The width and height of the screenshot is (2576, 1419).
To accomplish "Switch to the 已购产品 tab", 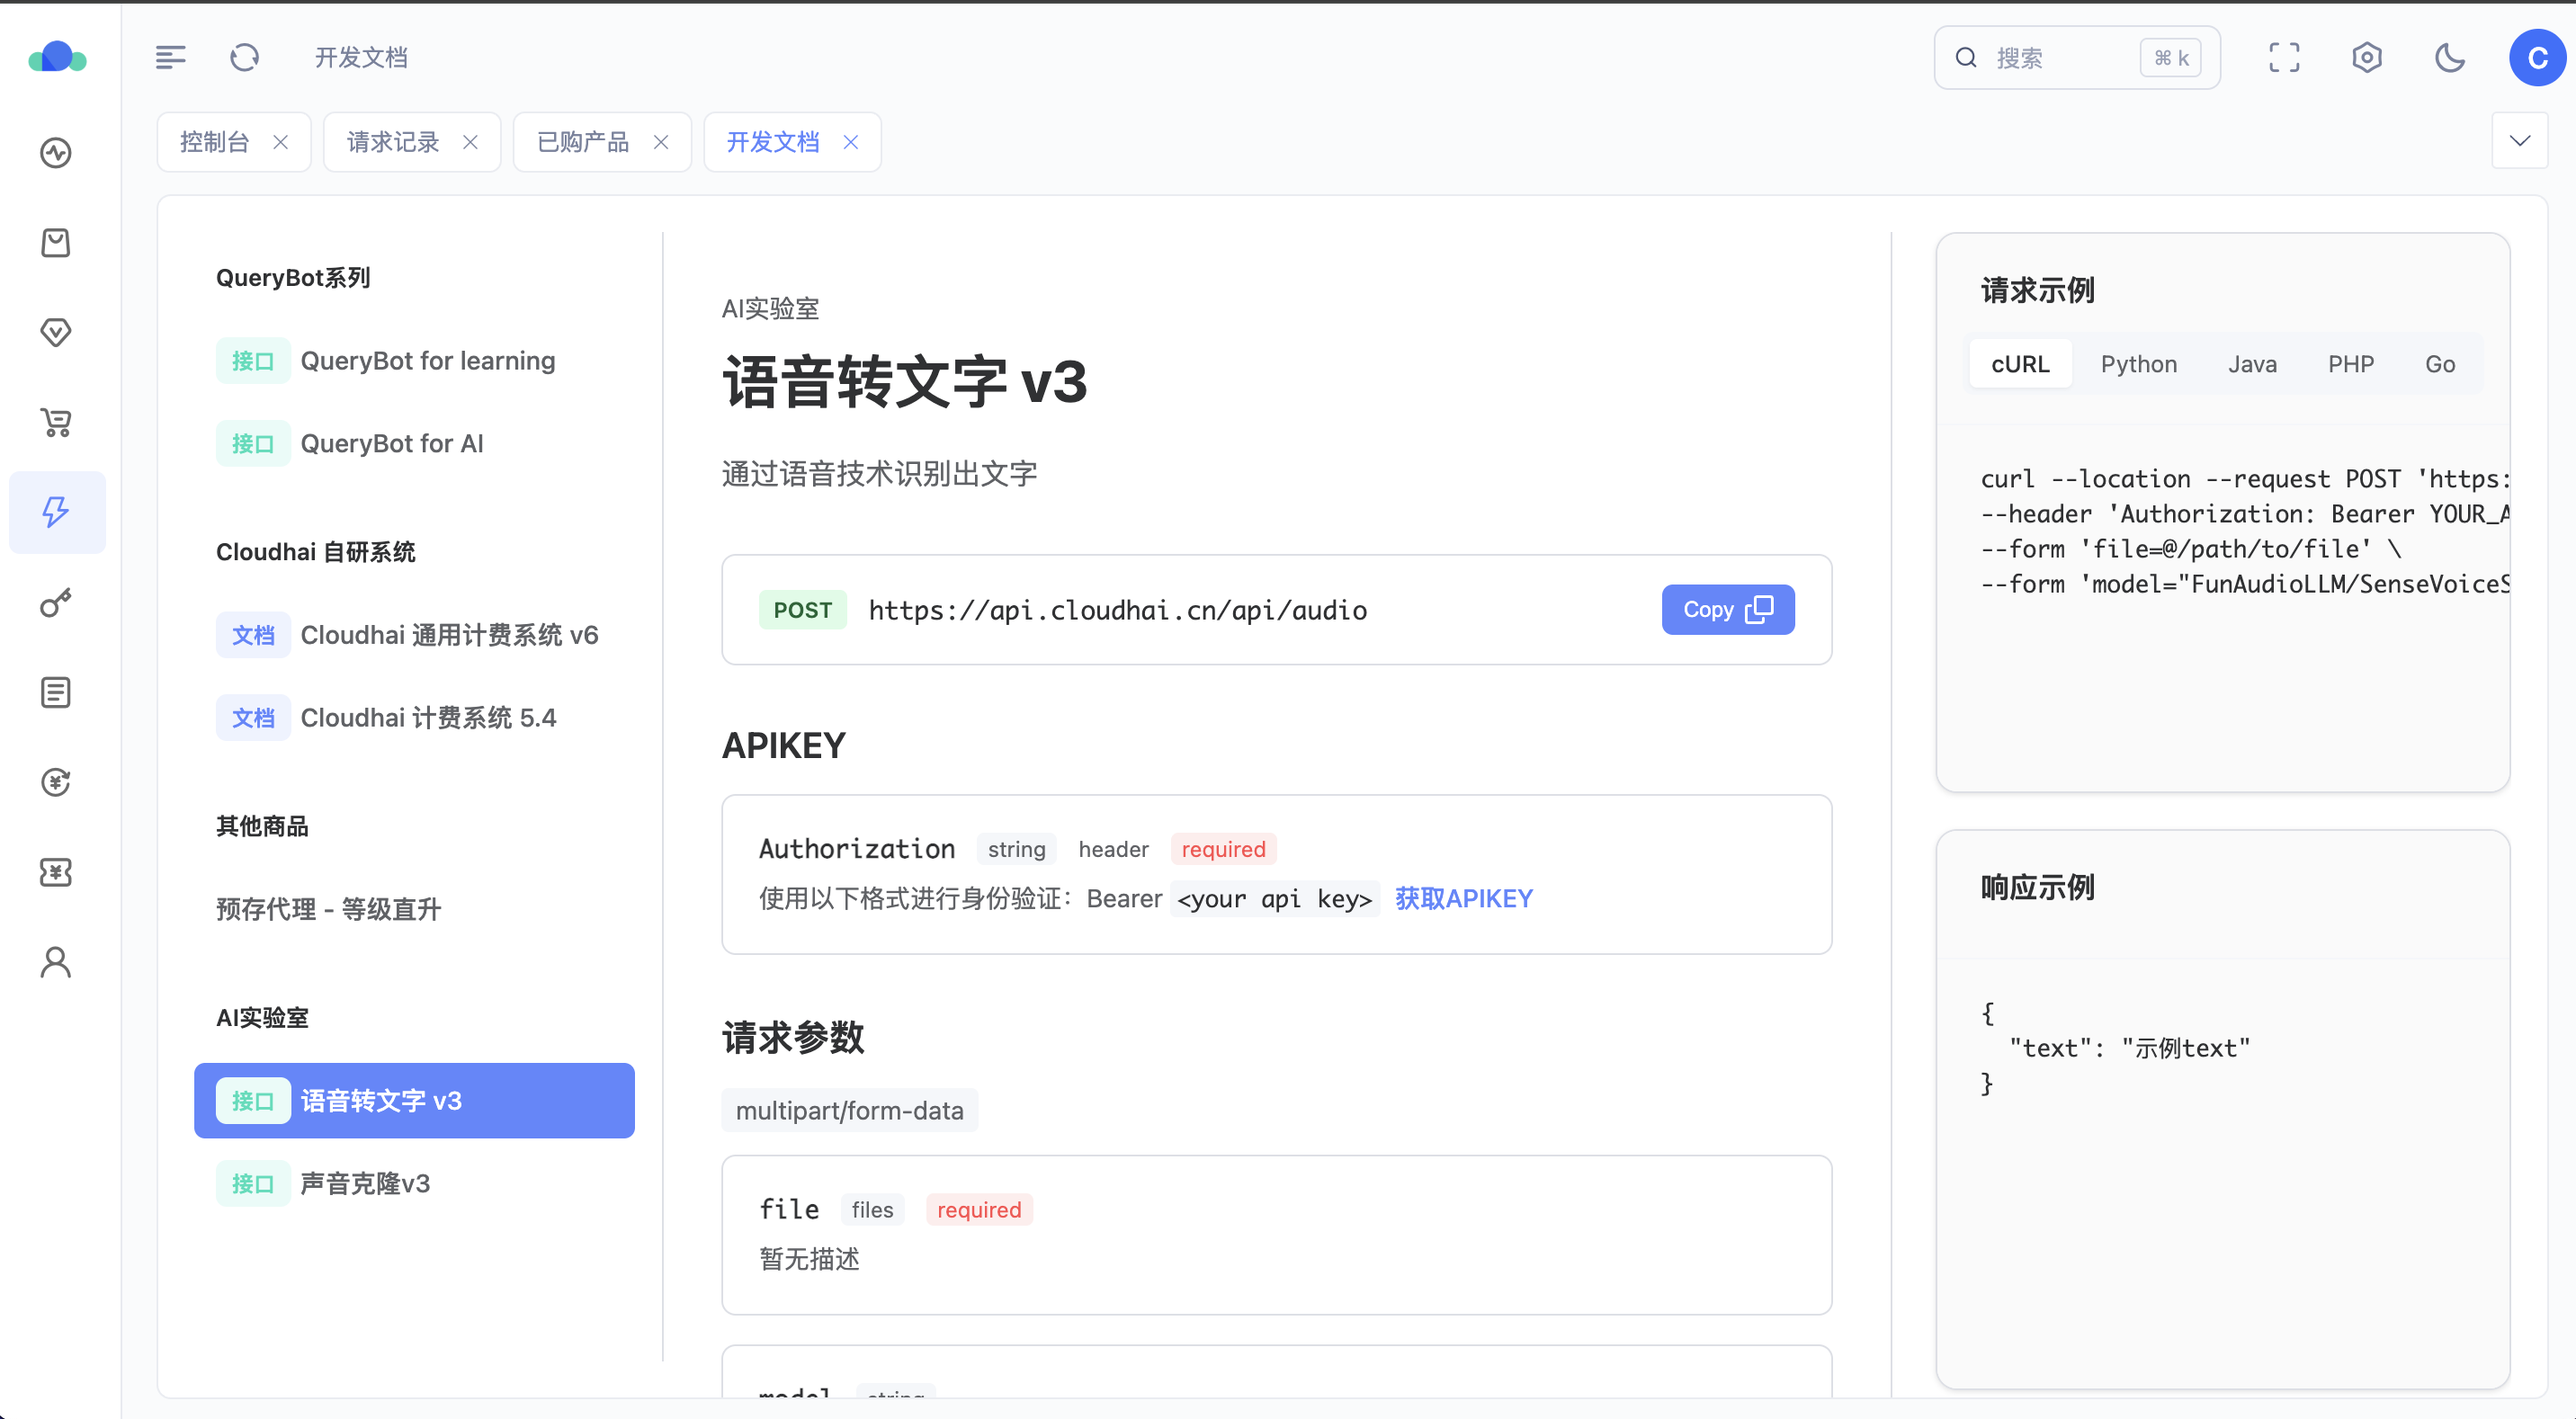I will (x=583, y=142).
